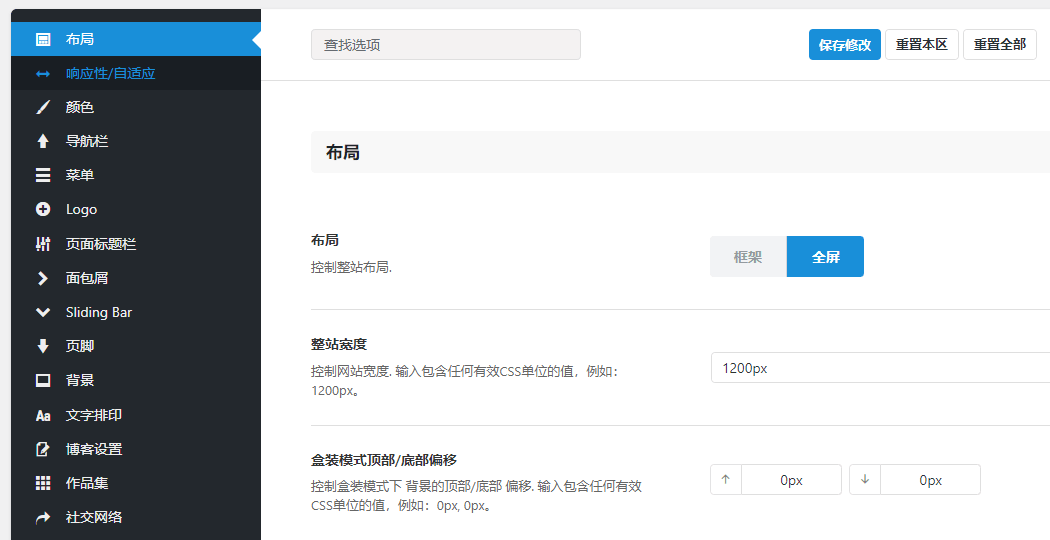Click the 重置全部 button

tap(999, 45)
